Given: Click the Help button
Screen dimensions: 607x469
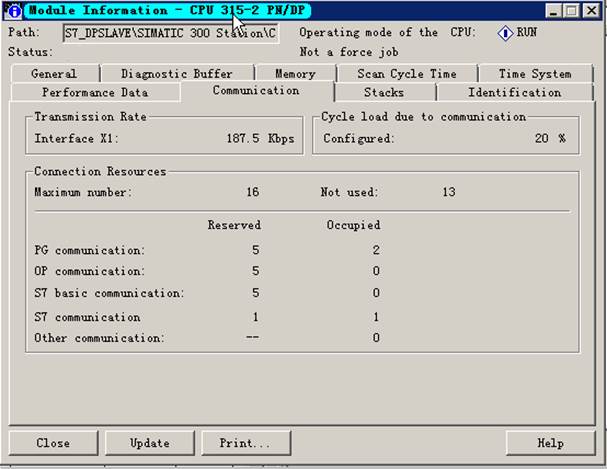Looking at the screenshot, I should [550, 443].
